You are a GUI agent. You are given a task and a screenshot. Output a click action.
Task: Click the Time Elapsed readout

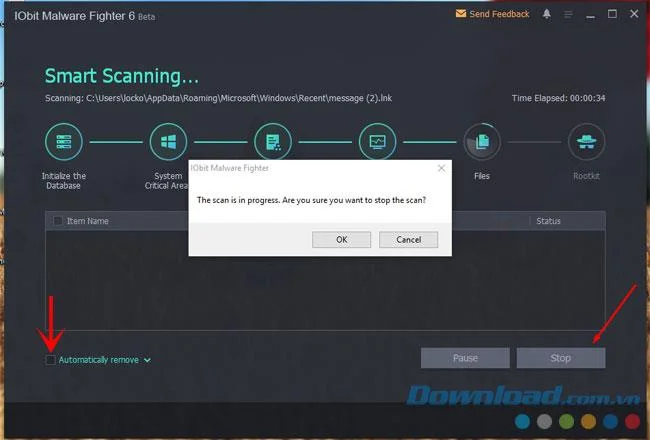click(x=558, y=98)
